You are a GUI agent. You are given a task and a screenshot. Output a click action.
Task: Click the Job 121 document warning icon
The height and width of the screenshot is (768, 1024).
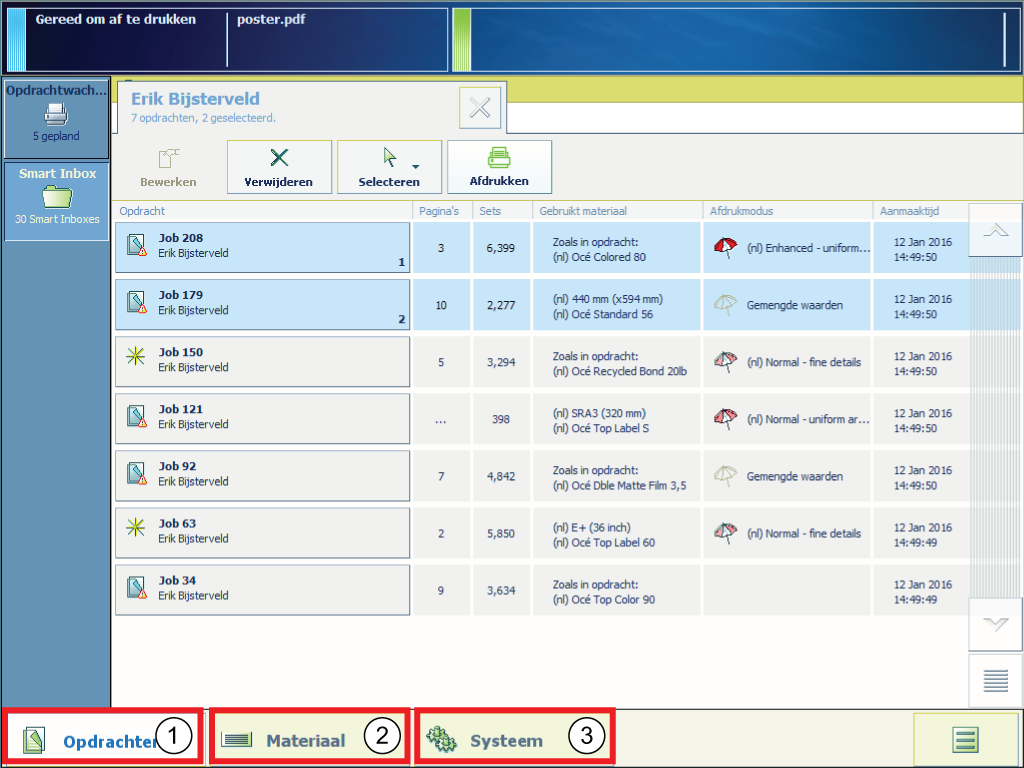pyautogui.click(x=136, y=417)
